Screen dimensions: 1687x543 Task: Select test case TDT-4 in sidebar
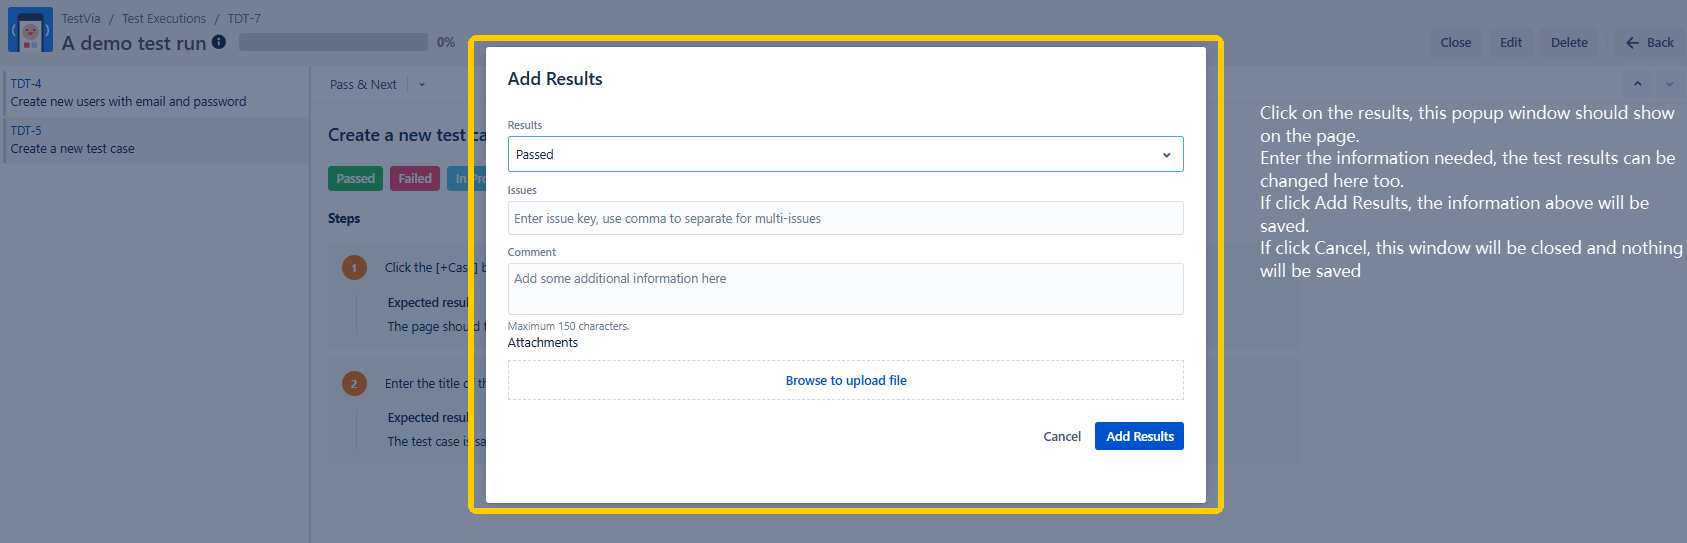click(128, 93)
